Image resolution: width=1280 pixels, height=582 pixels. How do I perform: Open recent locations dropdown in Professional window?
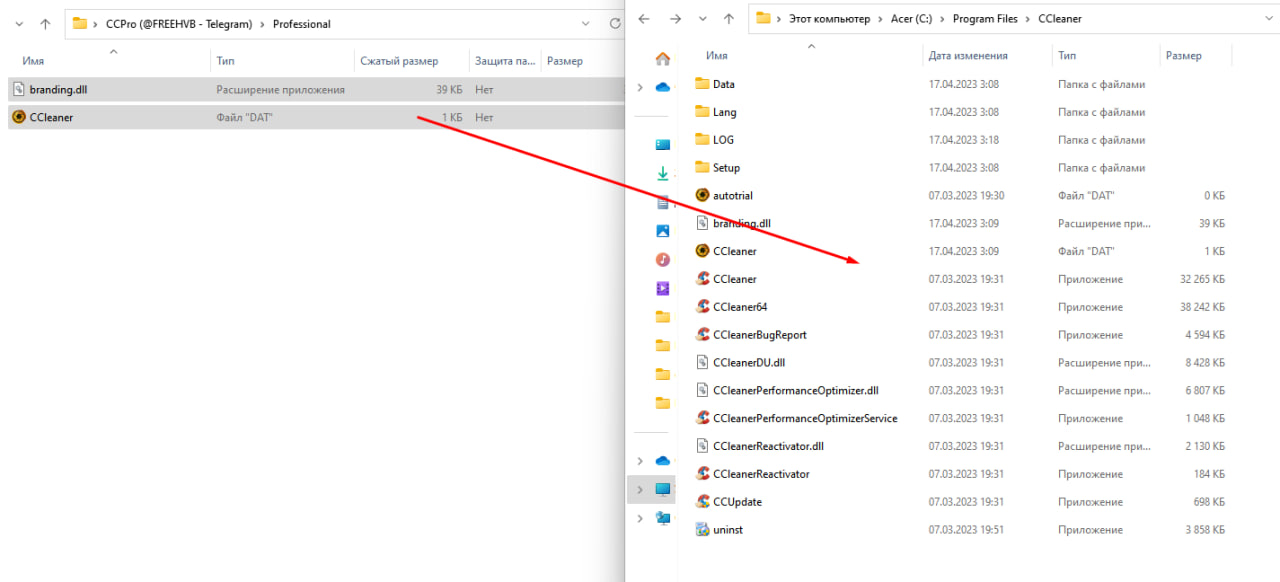(x=19, y=24)
